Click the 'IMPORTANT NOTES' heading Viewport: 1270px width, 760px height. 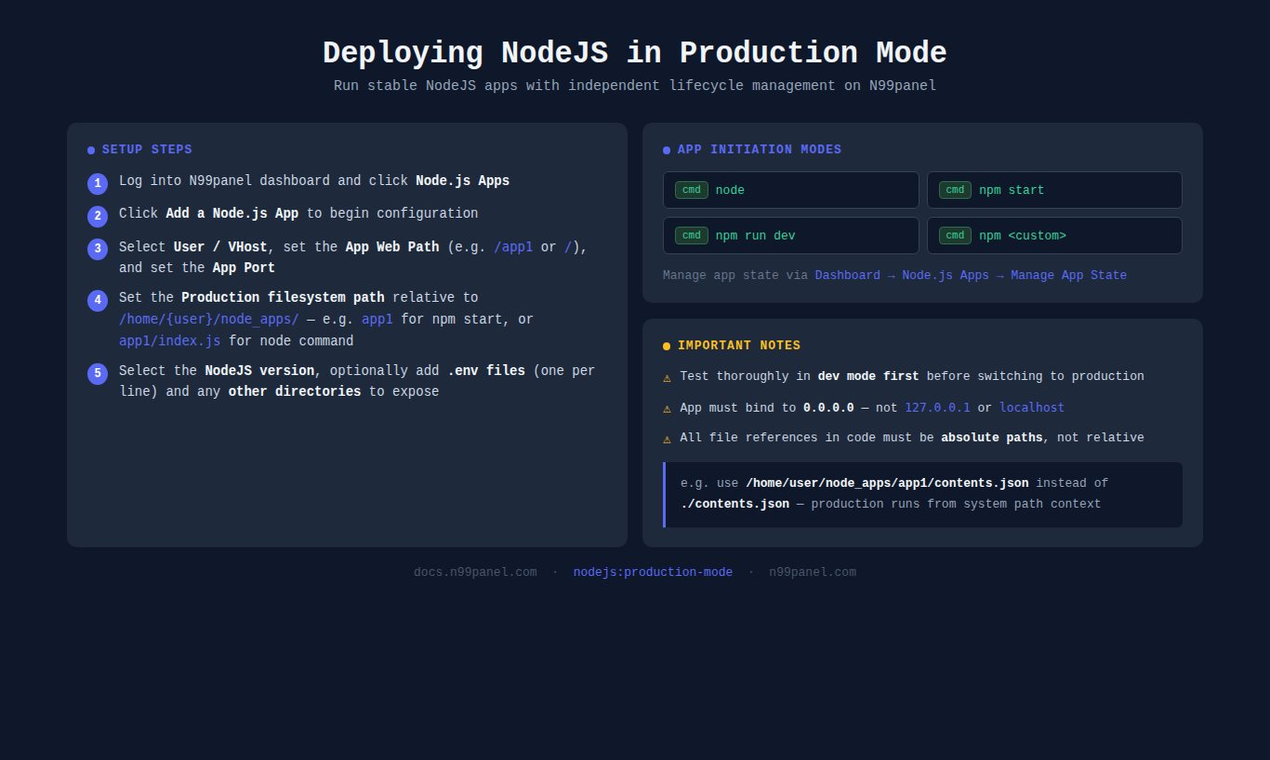click(x=739, y=346)
